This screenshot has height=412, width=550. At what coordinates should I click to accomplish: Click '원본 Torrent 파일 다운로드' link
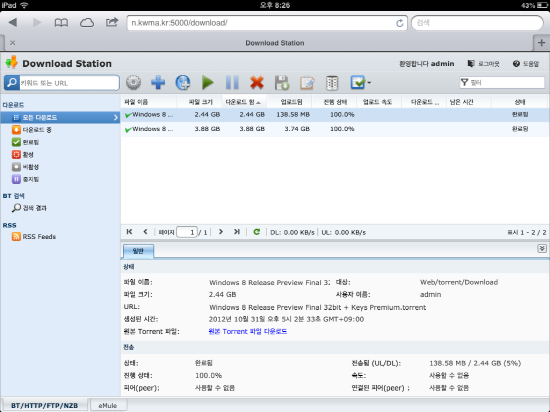click(x=248, y=331)
